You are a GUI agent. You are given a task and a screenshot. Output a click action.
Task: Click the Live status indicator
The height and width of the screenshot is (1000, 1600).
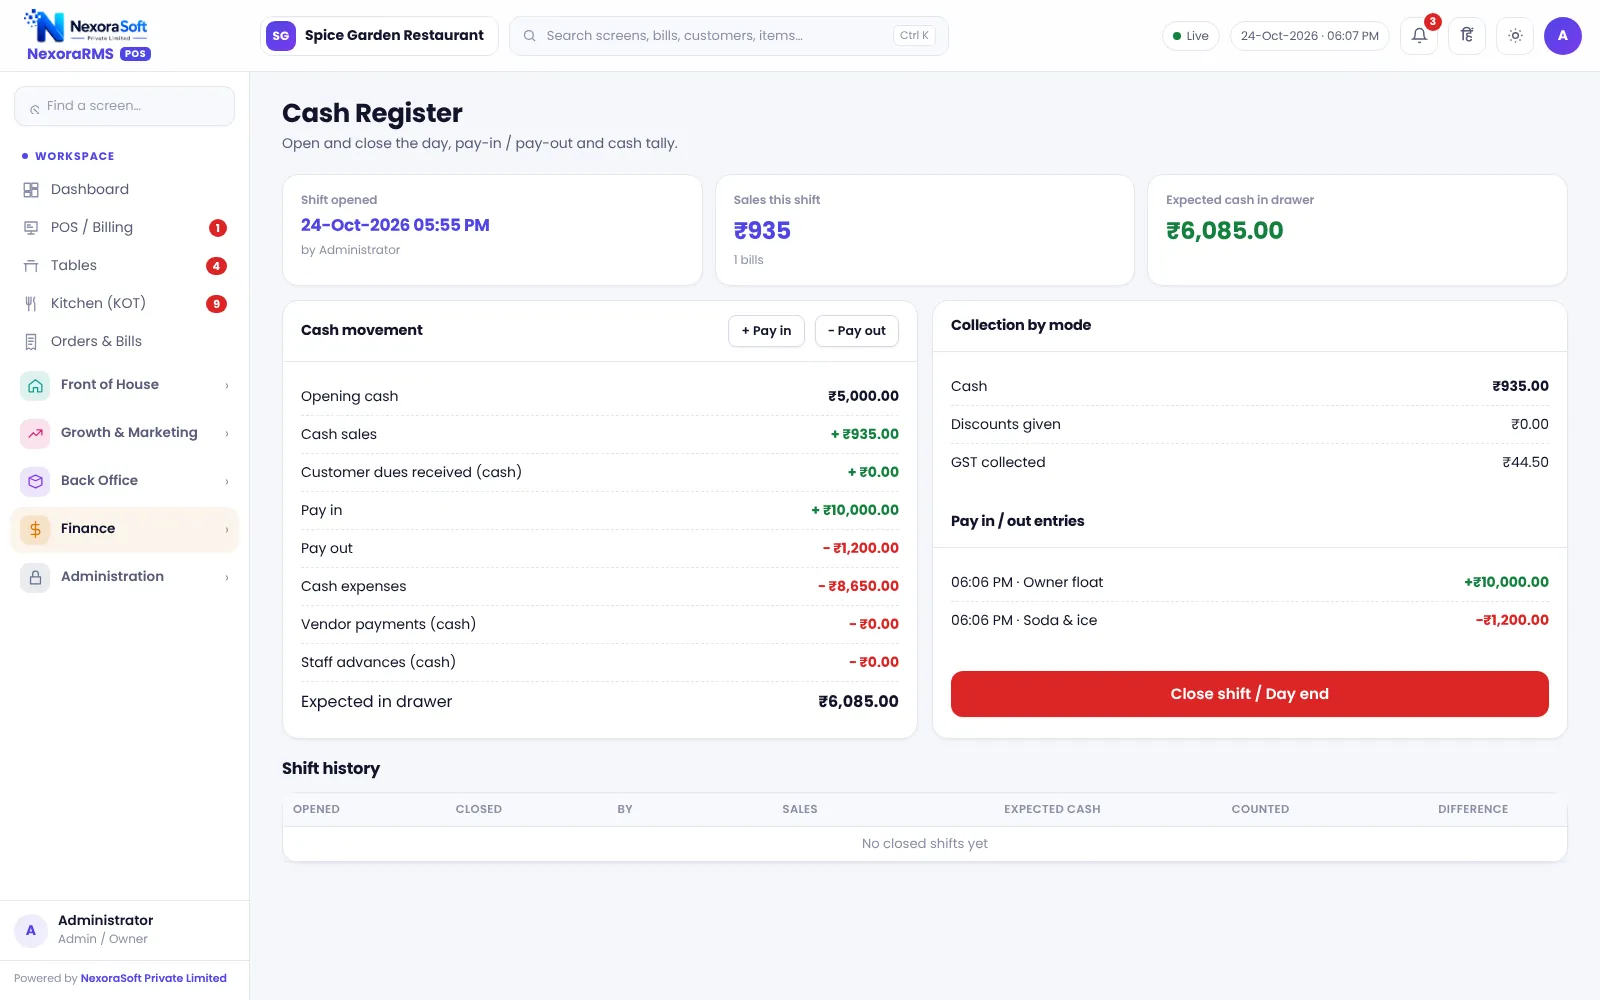(1190, 36)
